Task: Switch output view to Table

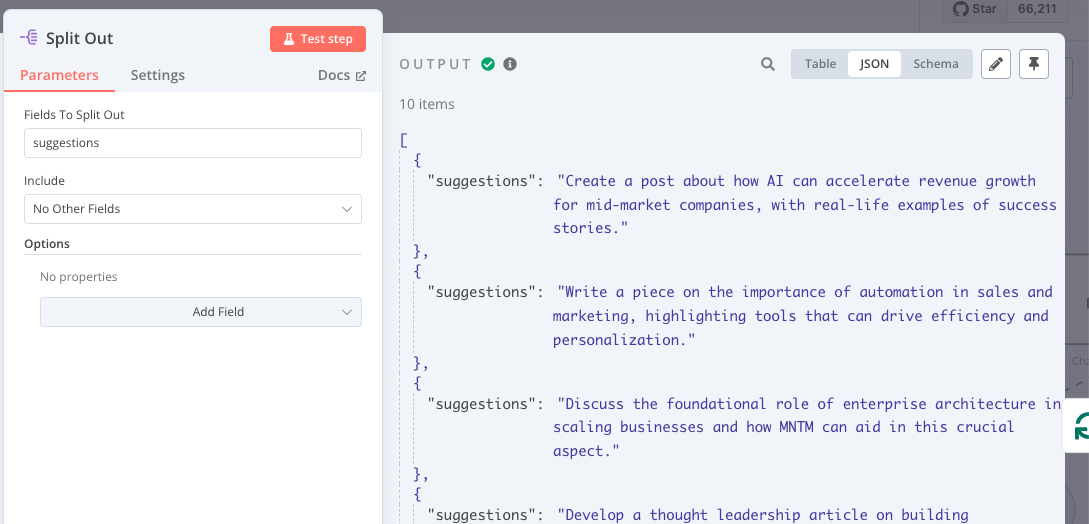Action: (820, 64)
